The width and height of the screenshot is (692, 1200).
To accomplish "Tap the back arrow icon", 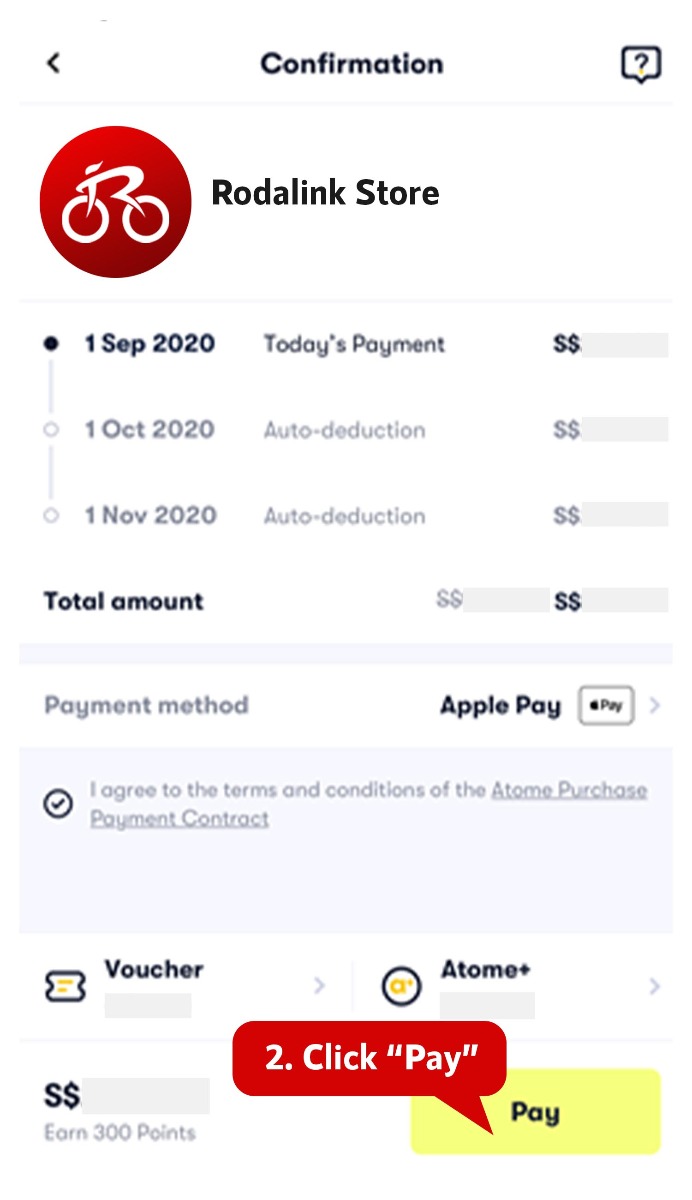I will 54,63.
